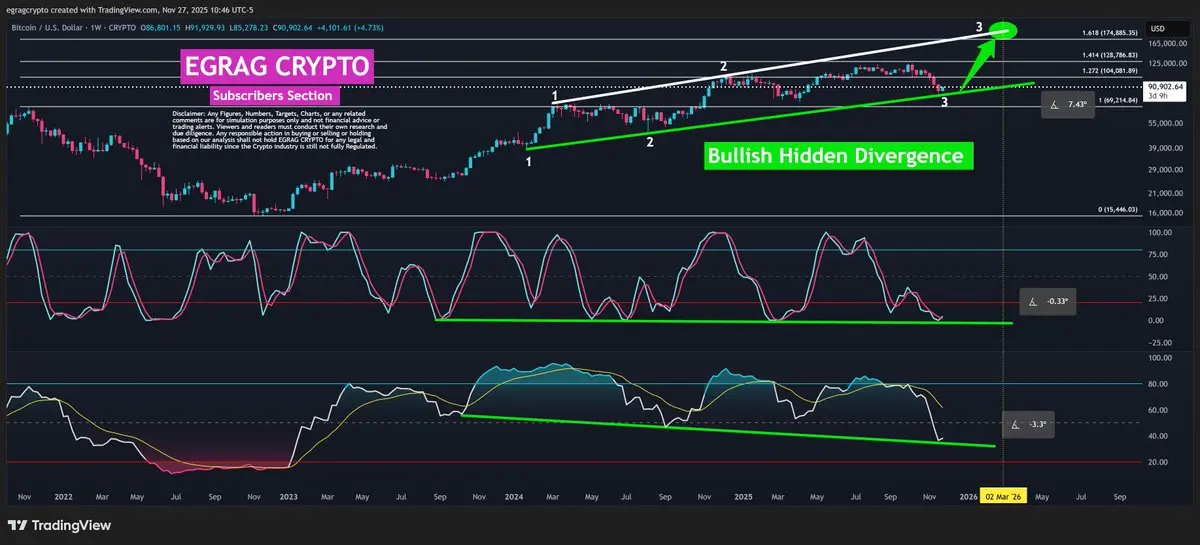Click the 7.43° angle measurement value

[1077, 104]
